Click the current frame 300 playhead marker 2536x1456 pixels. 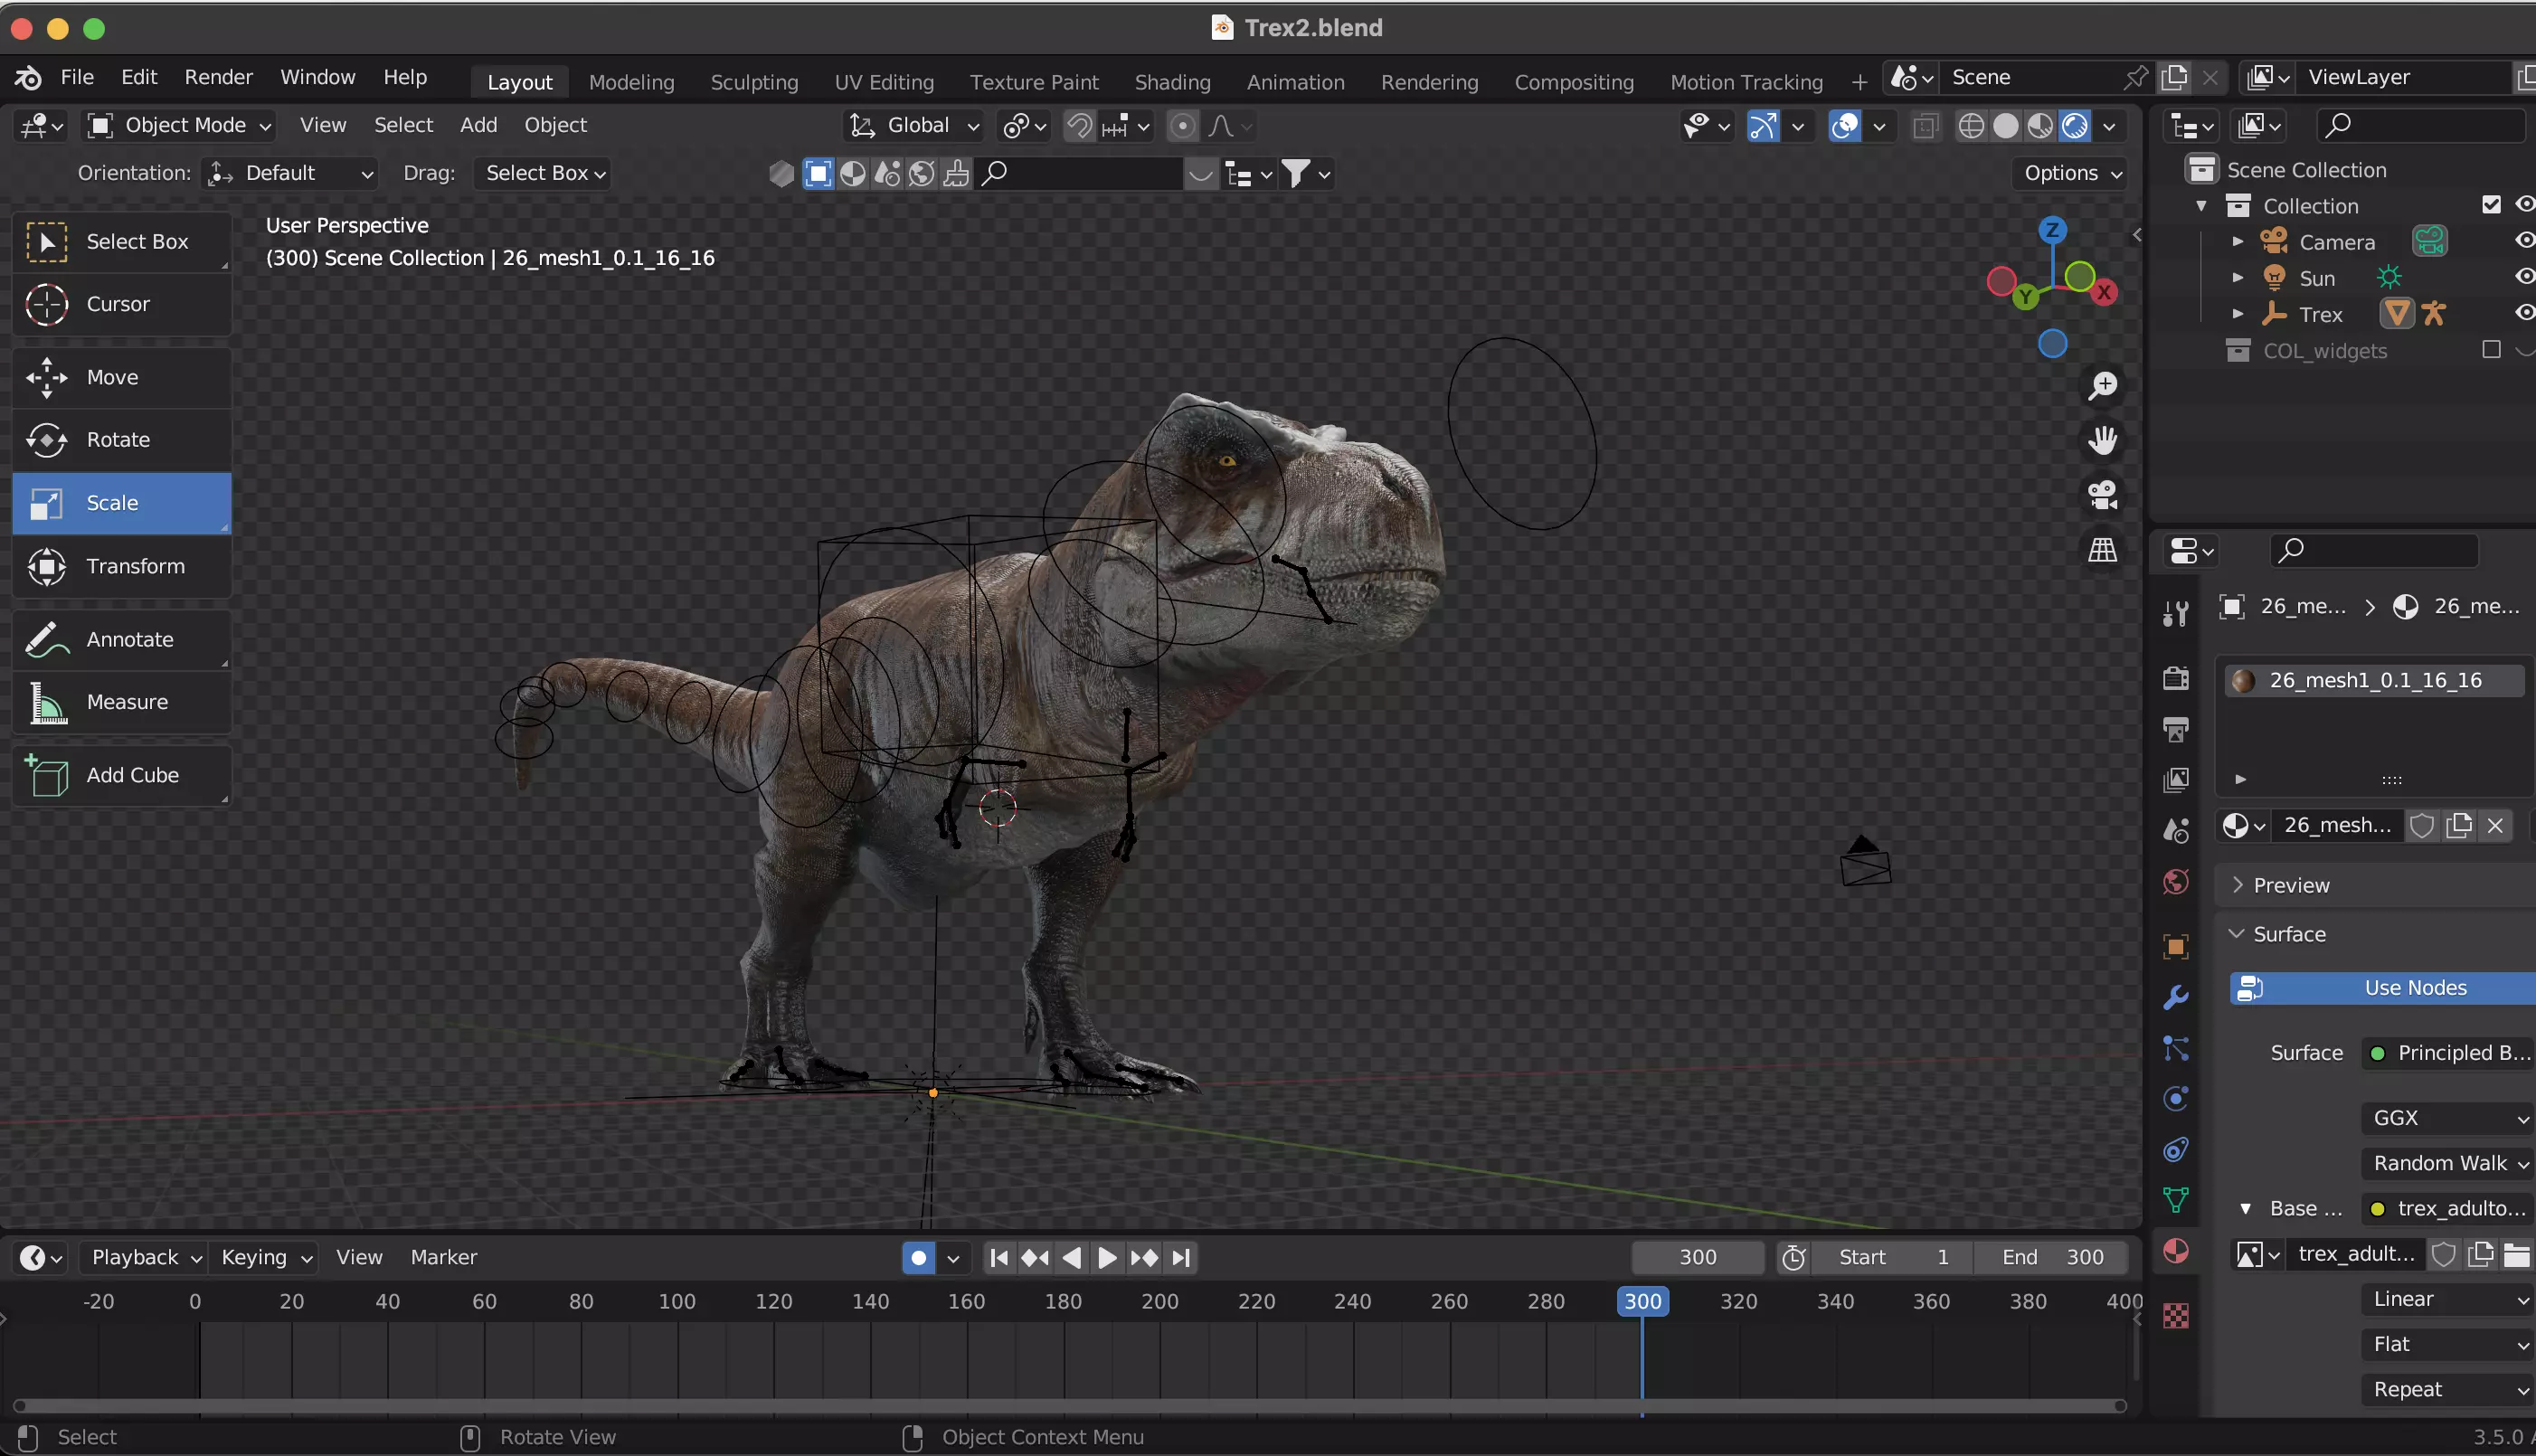(x=1642, y=1302)
